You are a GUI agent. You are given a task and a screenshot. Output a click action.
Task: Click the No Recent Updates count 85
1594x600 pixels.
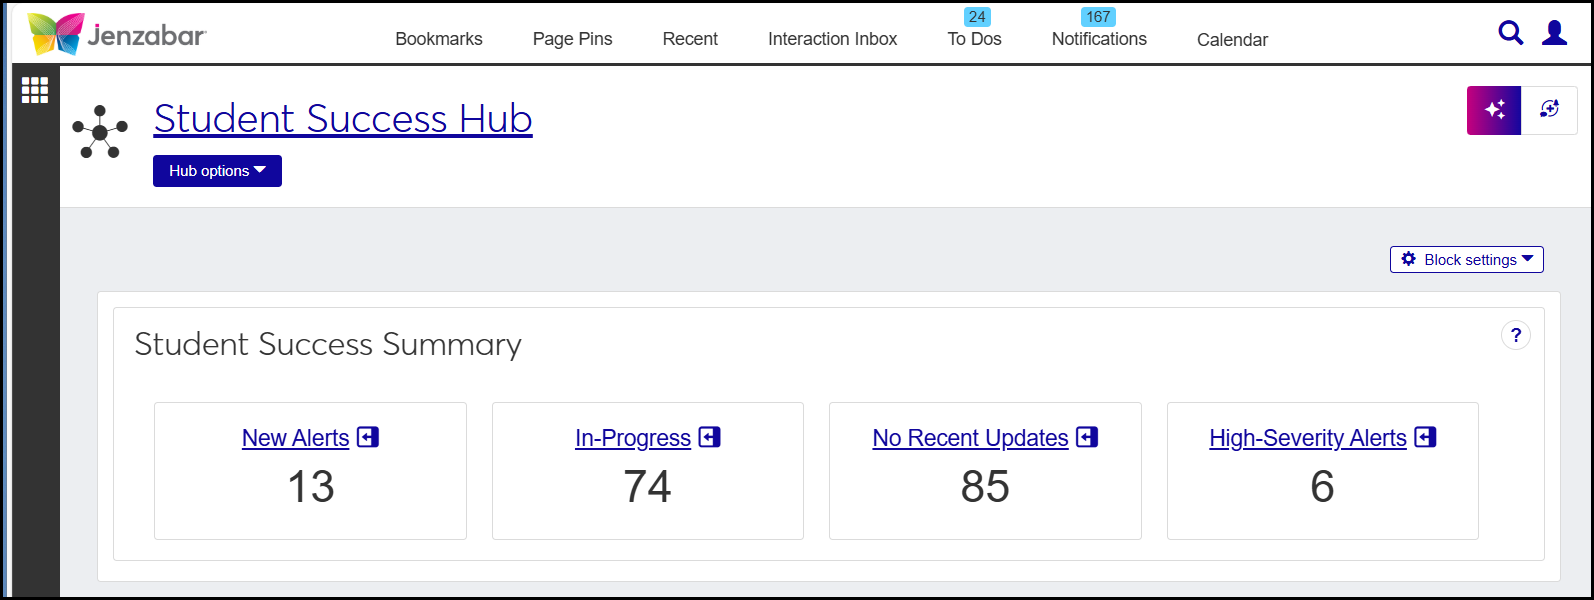click(985, 487)
